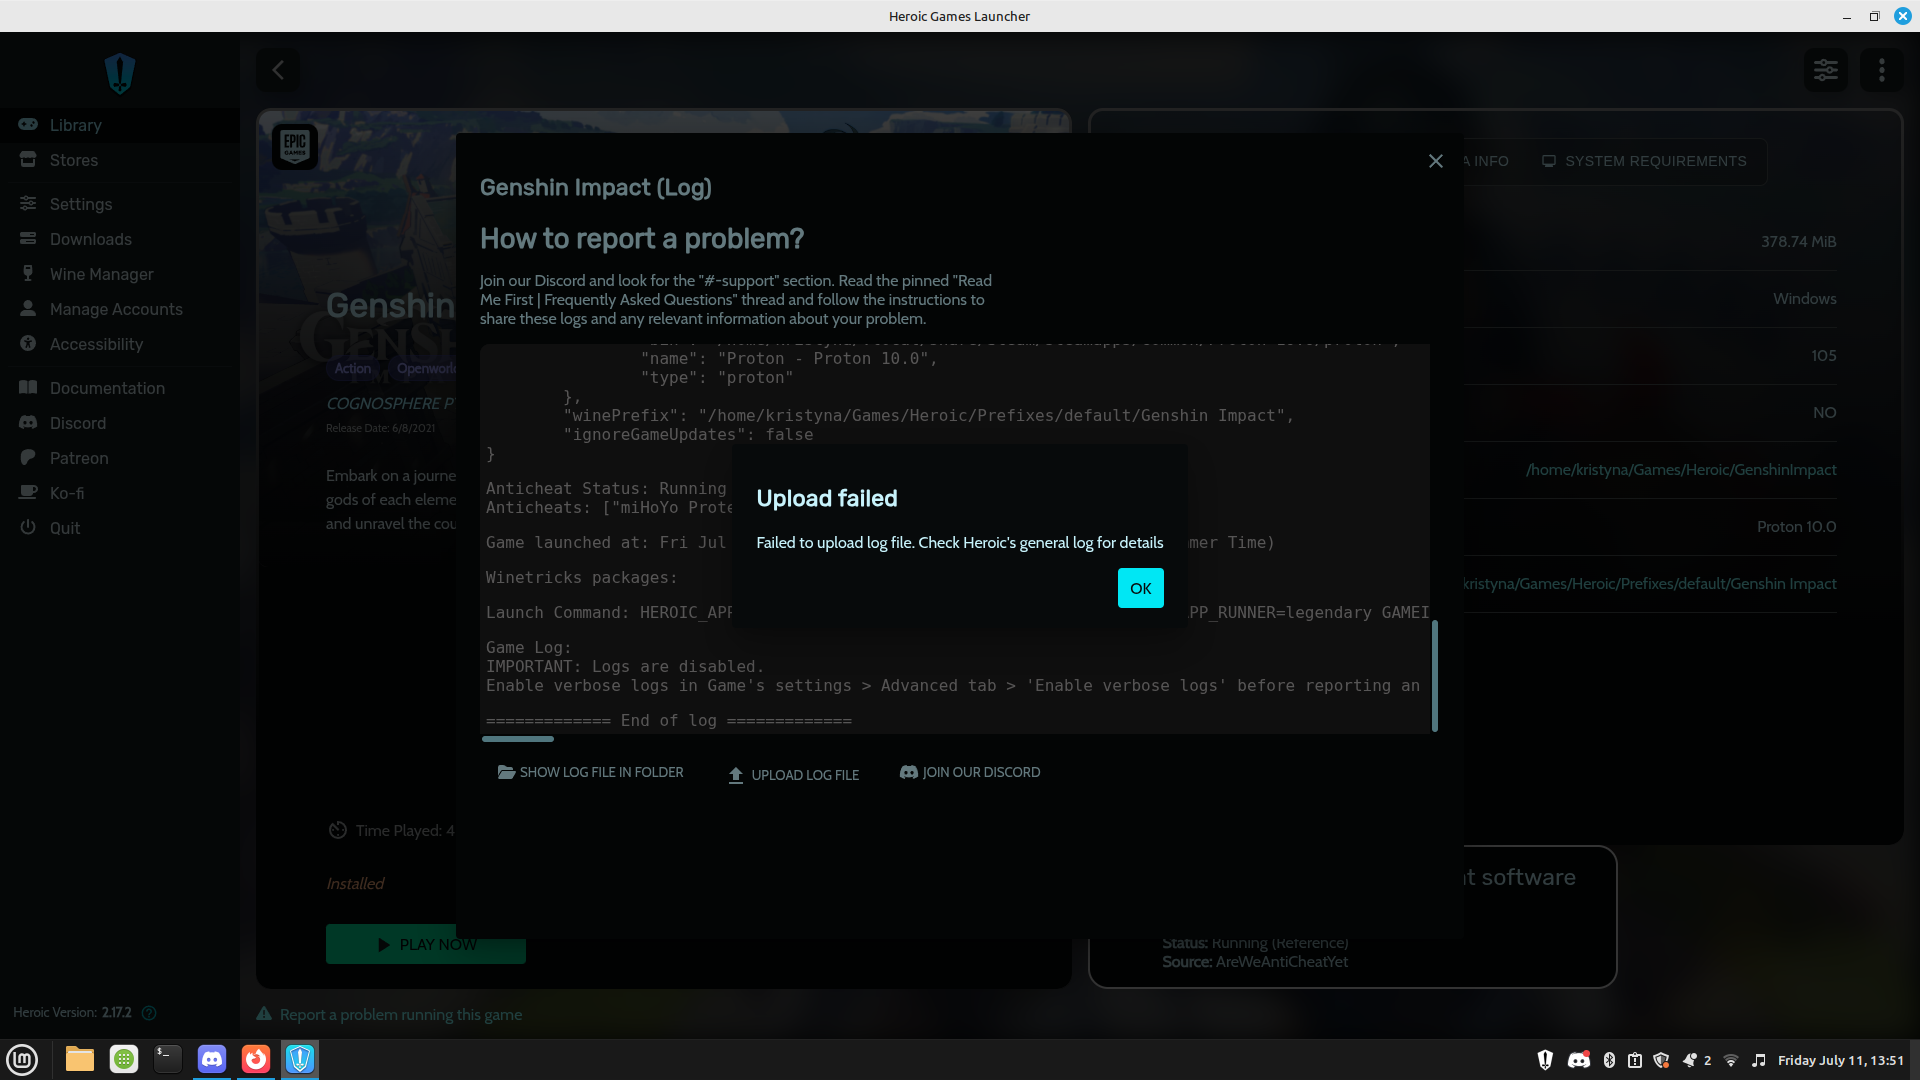Viewport: 1920px width, 1080px height.
Task: Click Show Log File In Folder
Action: [591, 772]
